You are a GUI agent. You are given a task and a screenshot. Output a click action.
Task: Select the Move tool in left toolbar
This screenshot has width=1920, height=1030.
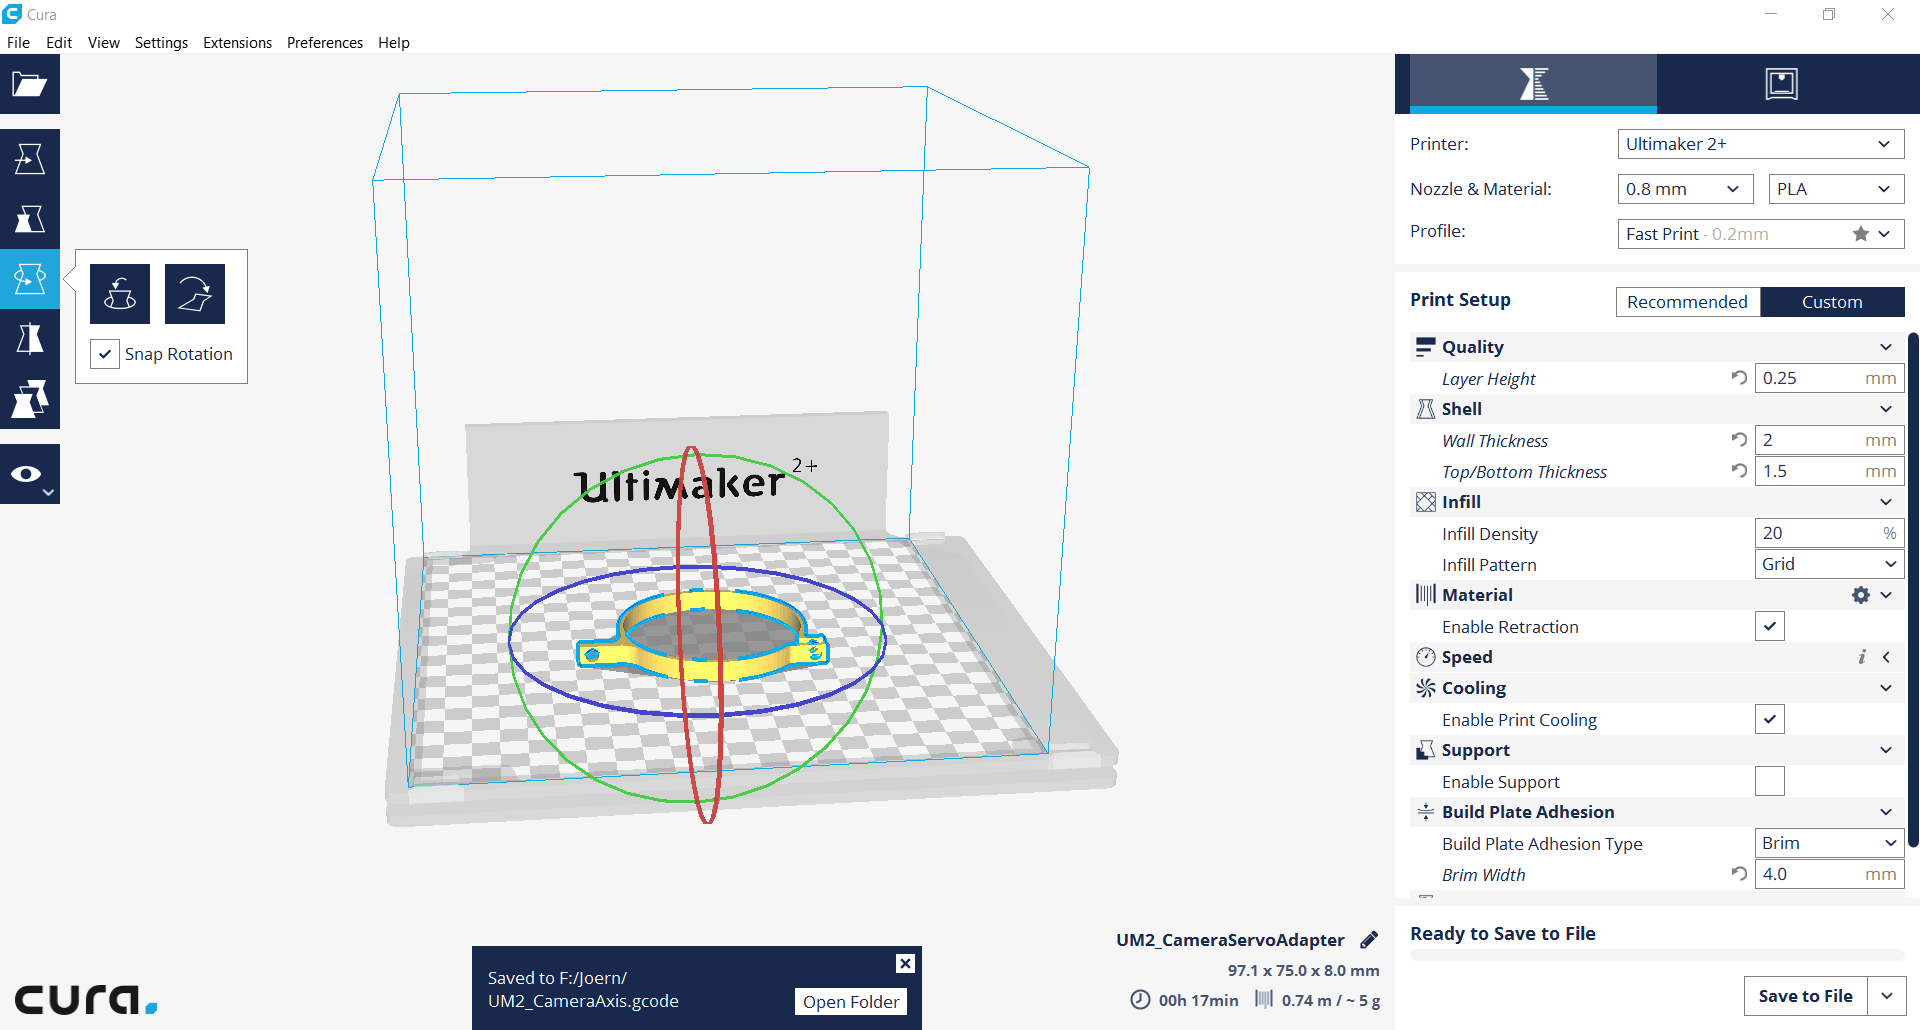coord(30,159)
